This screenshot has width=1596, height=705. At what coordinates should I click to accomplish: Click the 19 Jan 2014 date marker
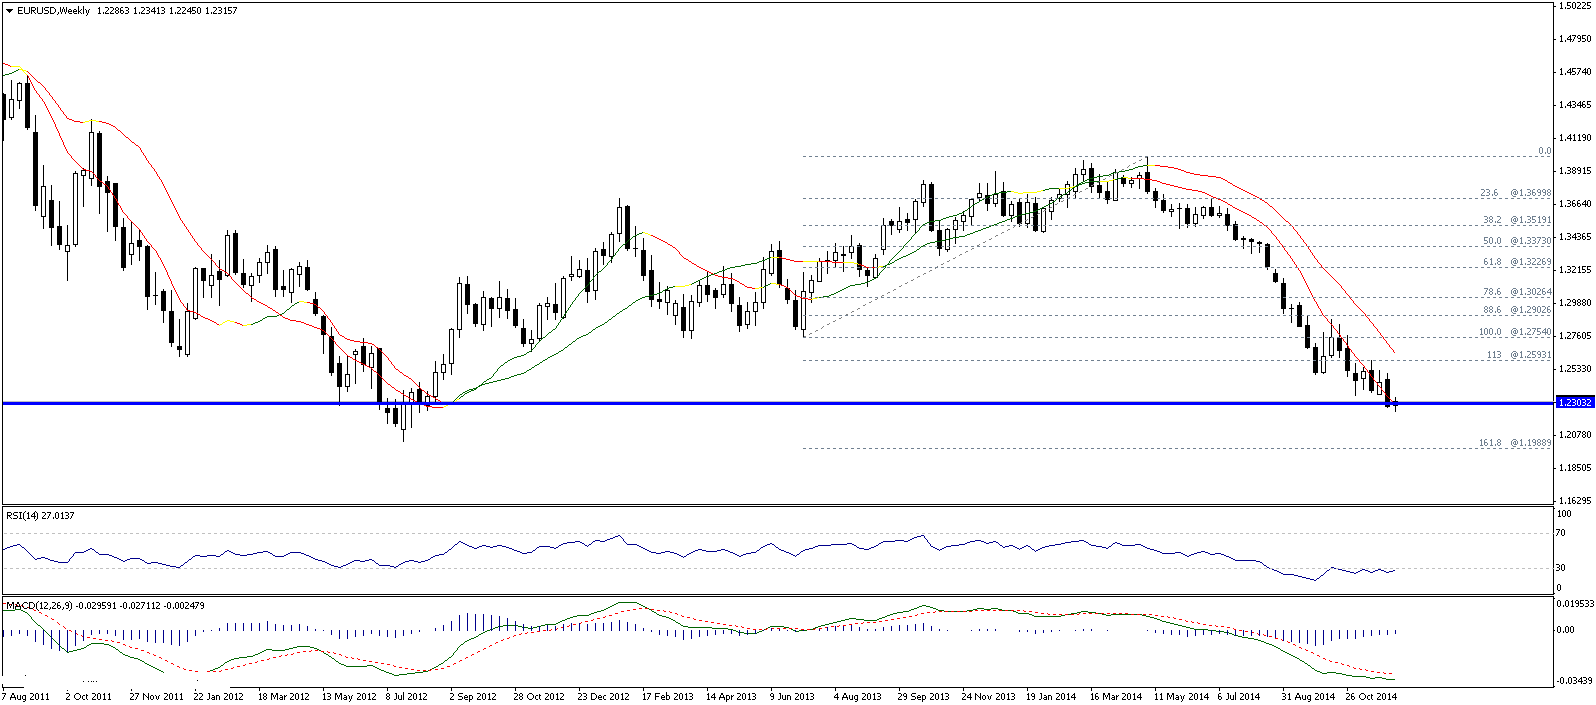tap(1051, 696)
